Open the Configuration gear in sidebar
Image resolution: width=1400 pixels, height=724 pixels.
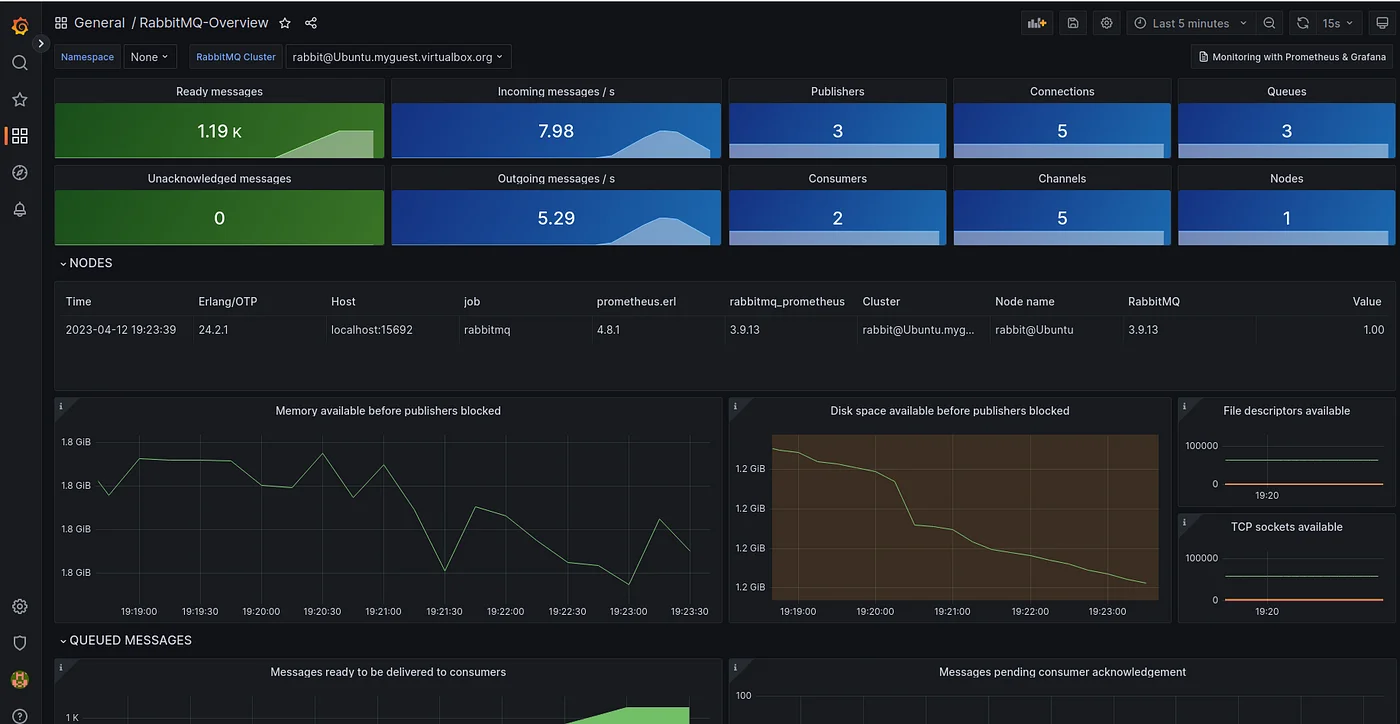pos(20,607)
